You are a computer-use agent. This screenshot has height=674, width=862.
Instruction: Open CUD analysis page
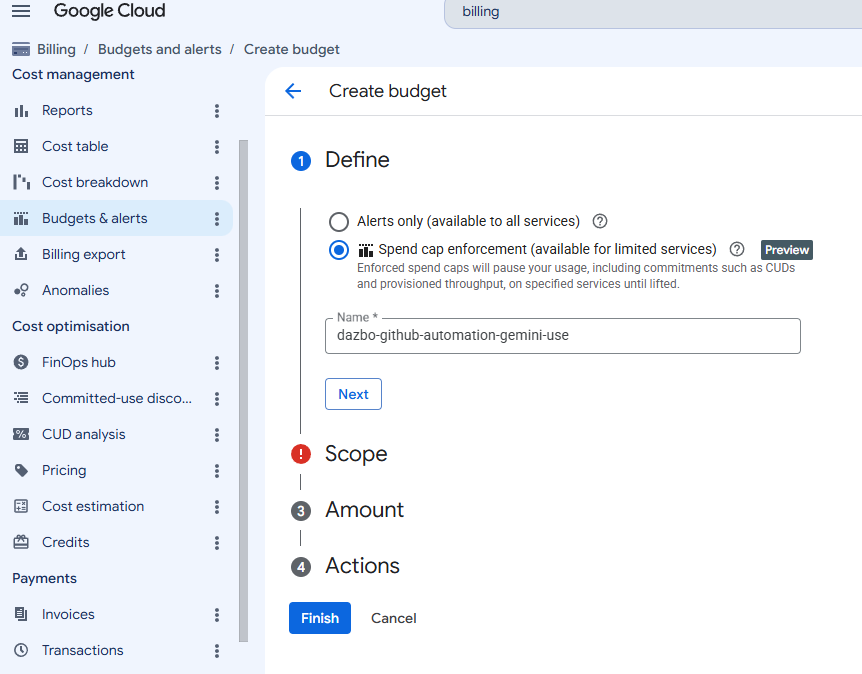click(x=84, y=435)
